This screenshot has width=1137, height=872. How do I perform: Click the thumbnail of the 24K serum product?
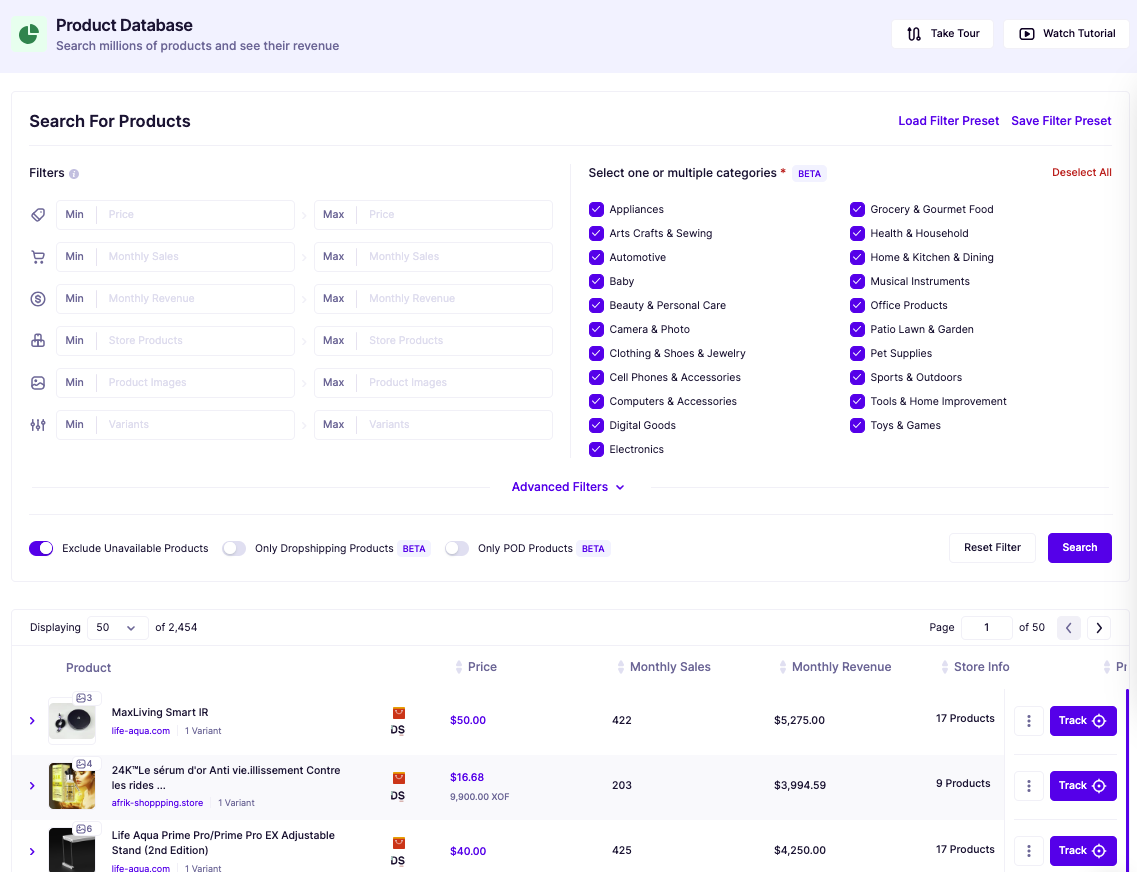point(71,786)
